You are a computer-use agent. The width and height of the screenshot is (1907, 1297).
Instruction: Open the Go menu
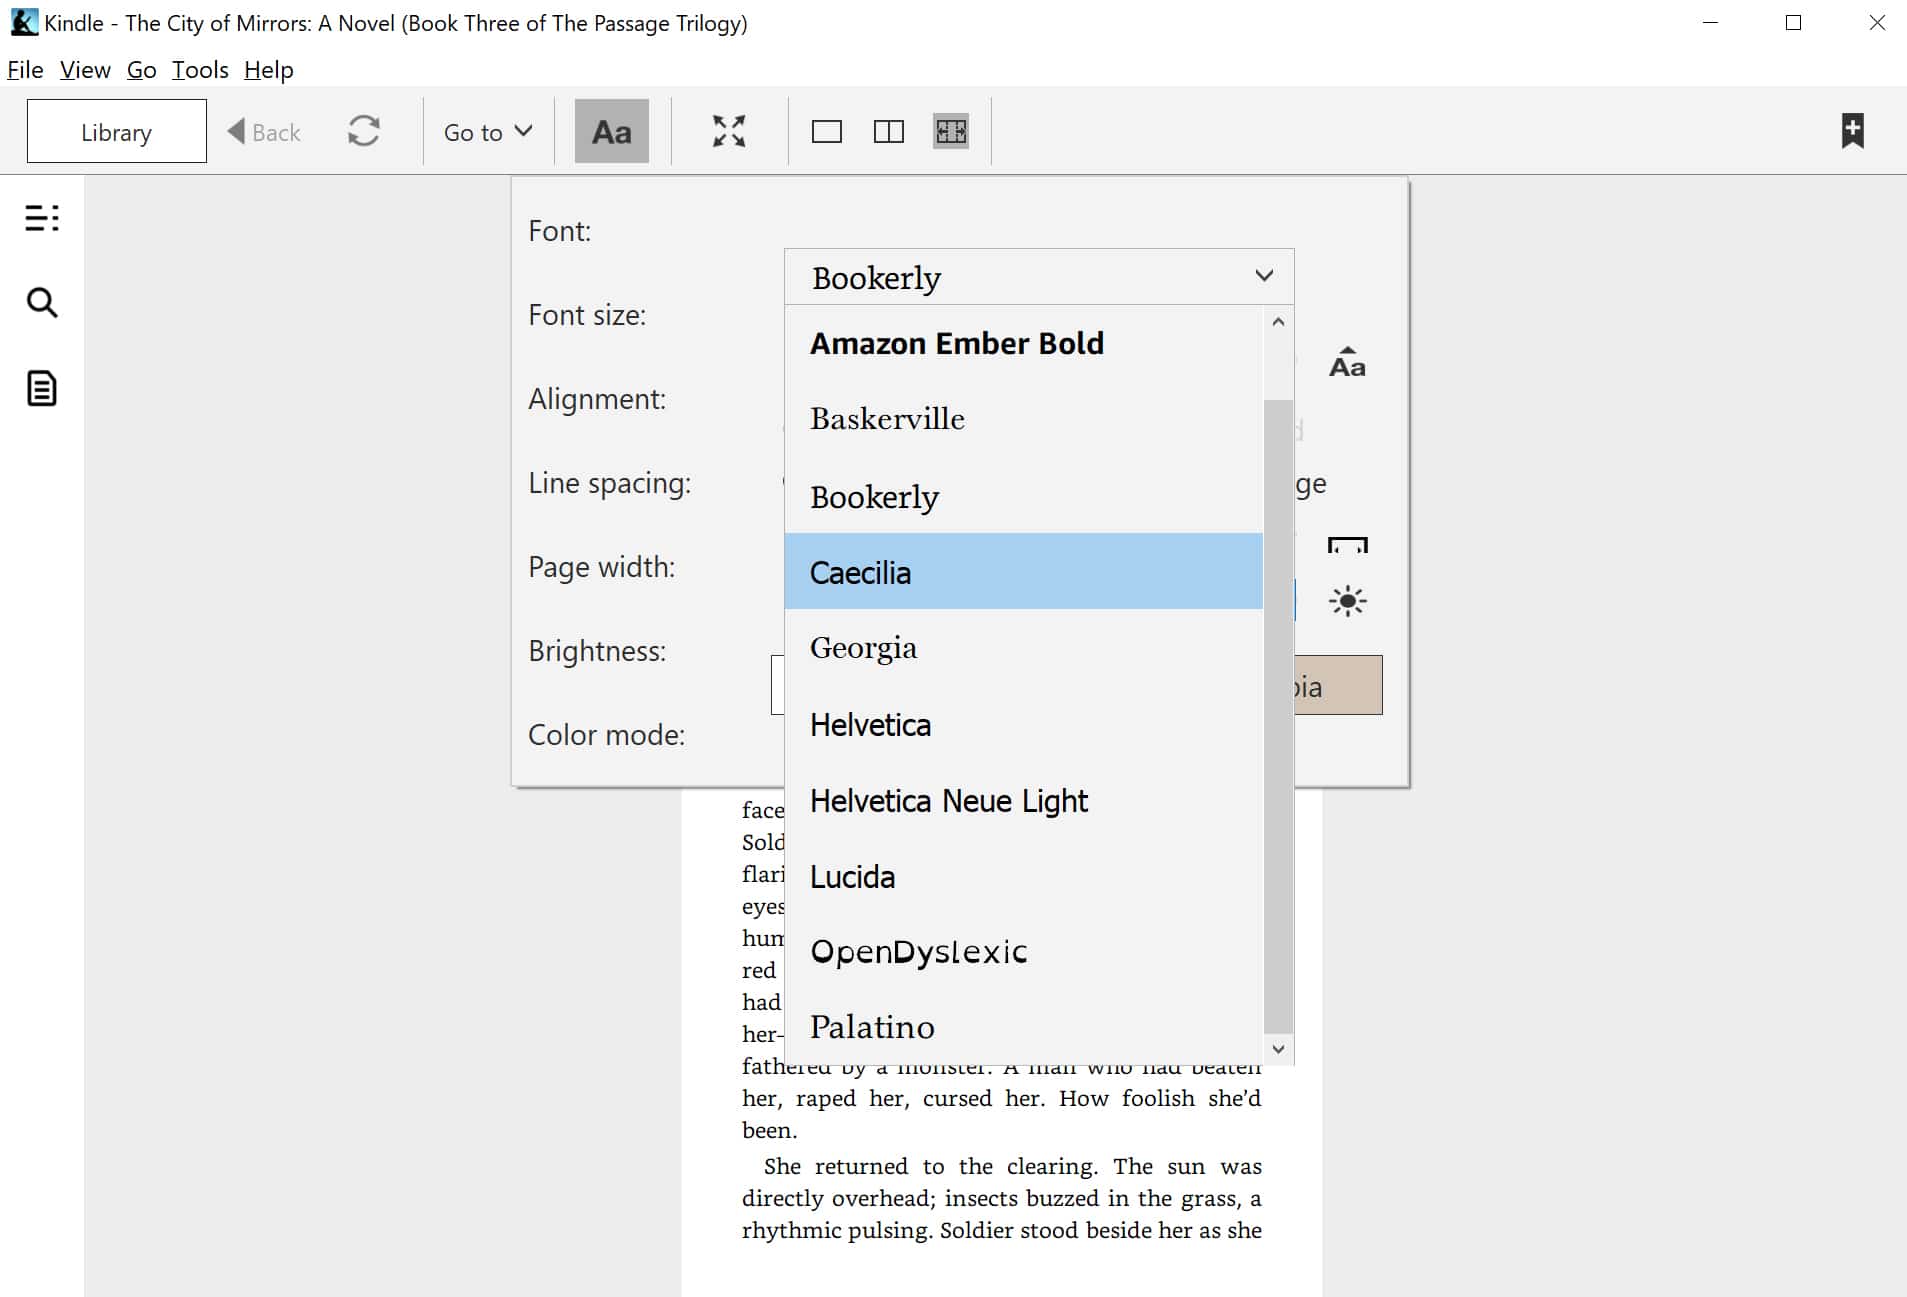(x=141, y=70)
